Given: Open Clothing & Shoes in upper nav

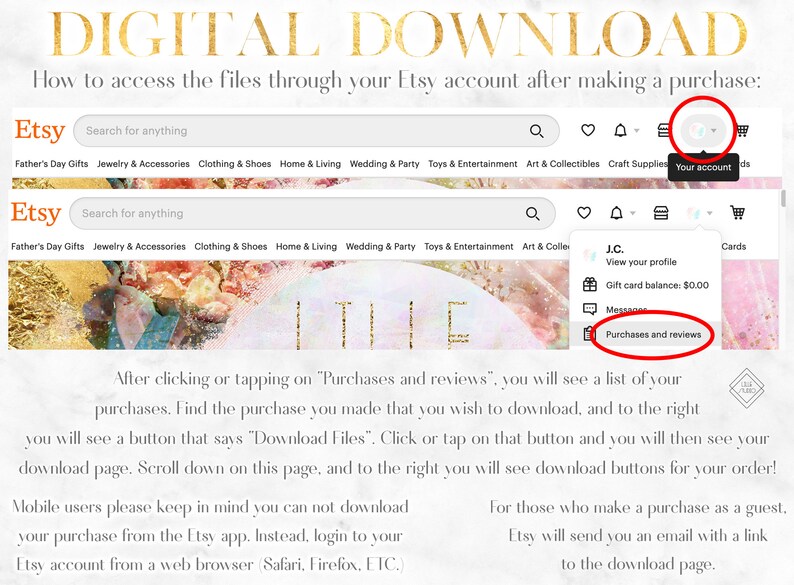Looking at the screenshot, I should click(234, 164).
